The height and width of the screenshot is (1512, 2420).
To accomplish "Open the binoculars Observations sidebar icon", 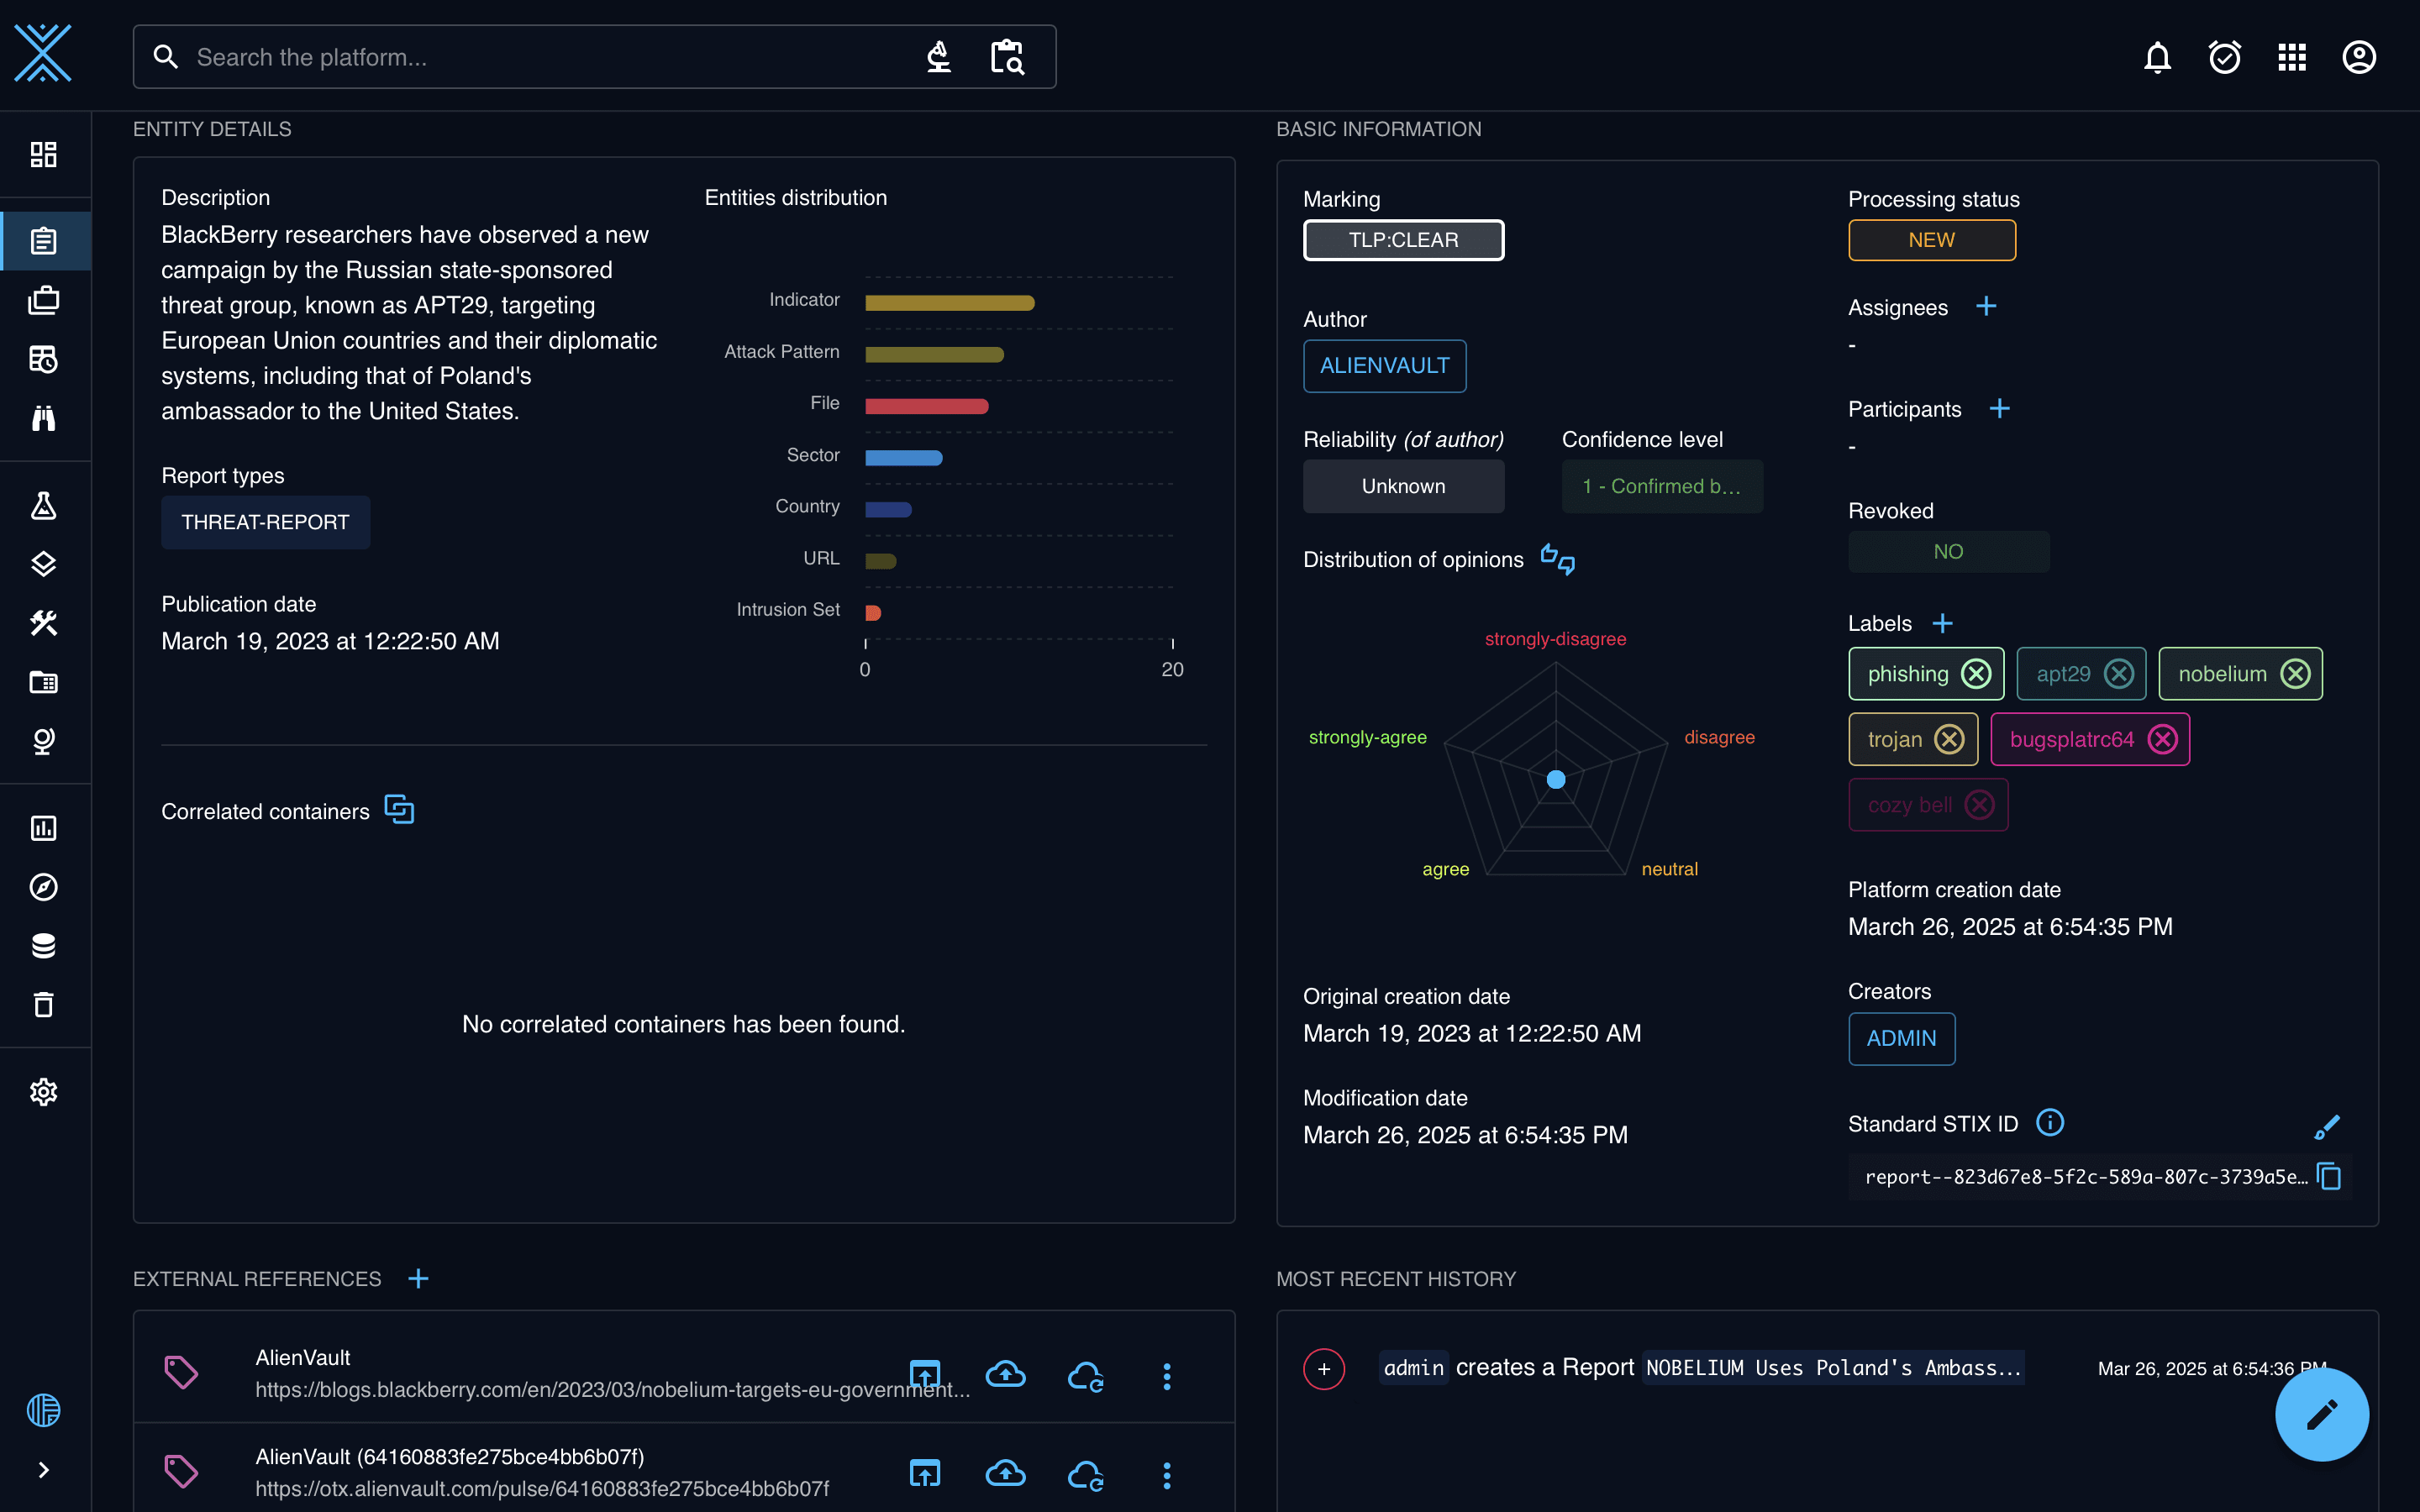I will pos(43,418).
